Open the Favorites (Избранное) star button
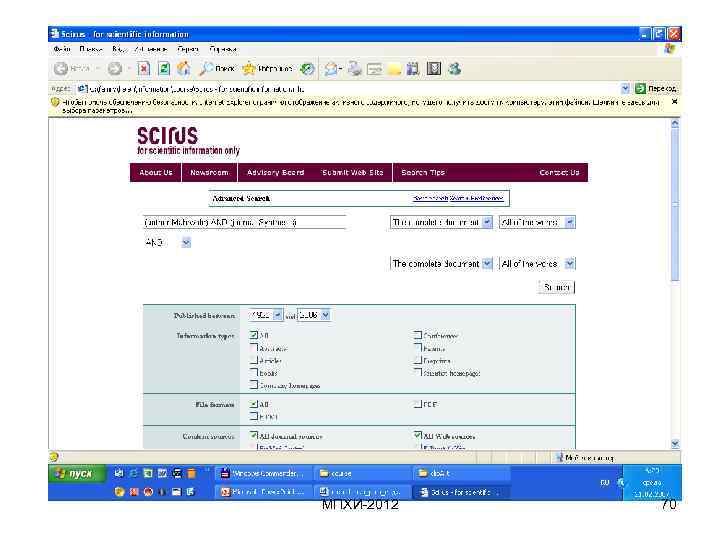This screenshot has height=540, width=720. pyautogui.click(x=267, y=69)
